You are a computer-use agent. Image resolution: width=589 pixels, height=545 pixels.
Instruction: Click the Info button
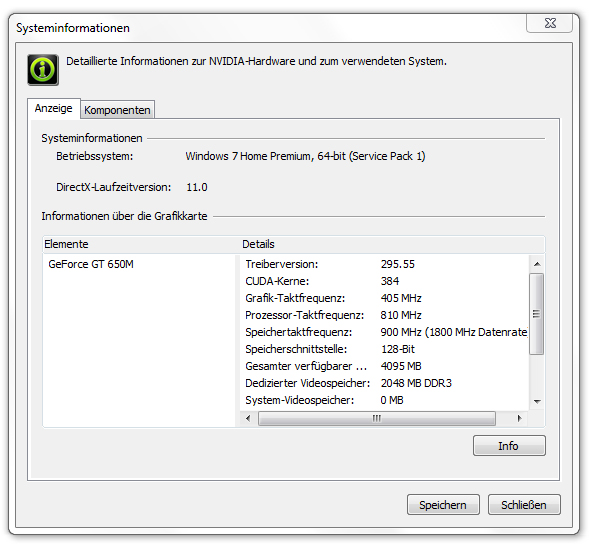tap(509, 446)
